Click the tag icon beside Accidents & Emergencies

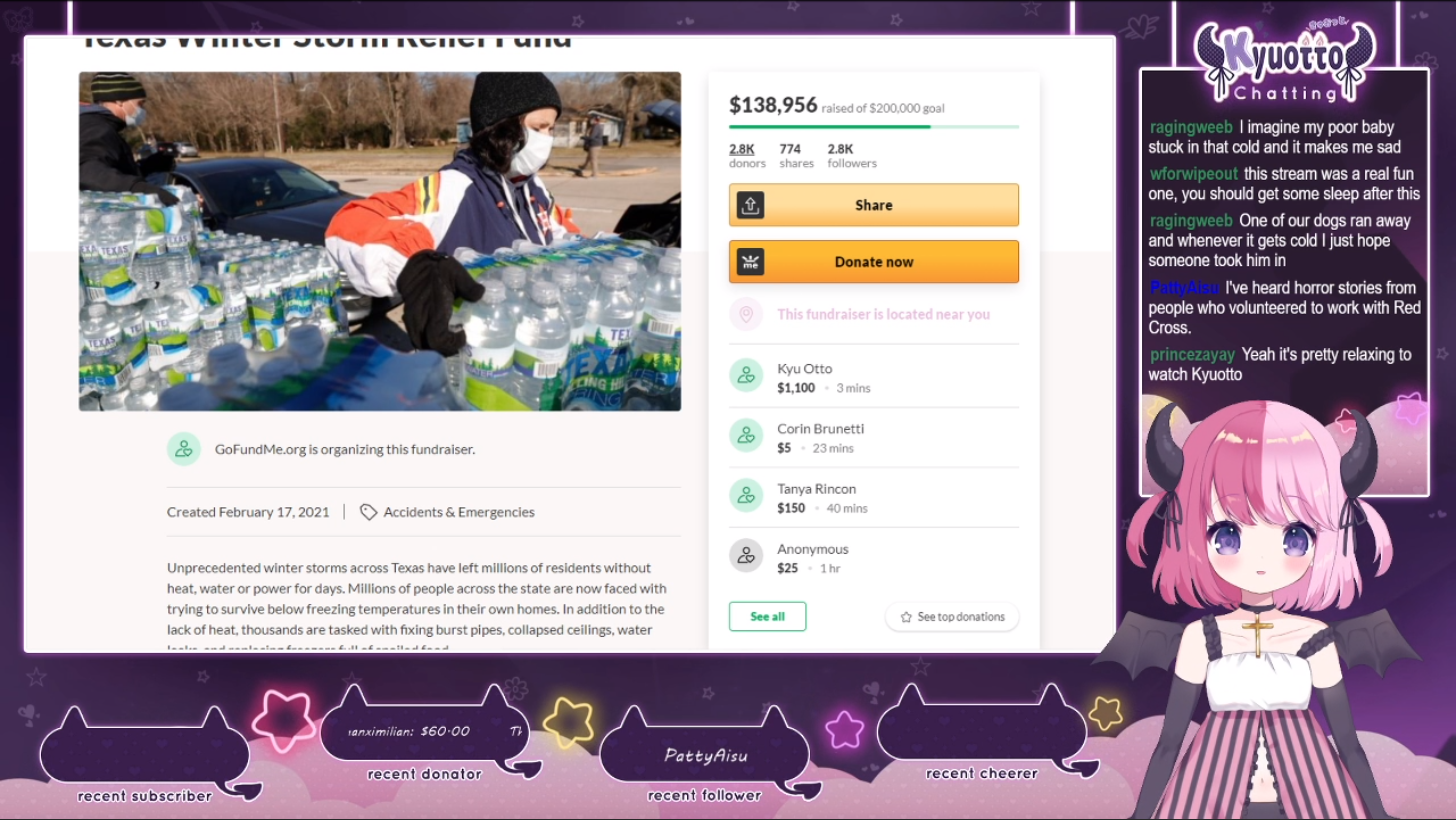(368, 512)
